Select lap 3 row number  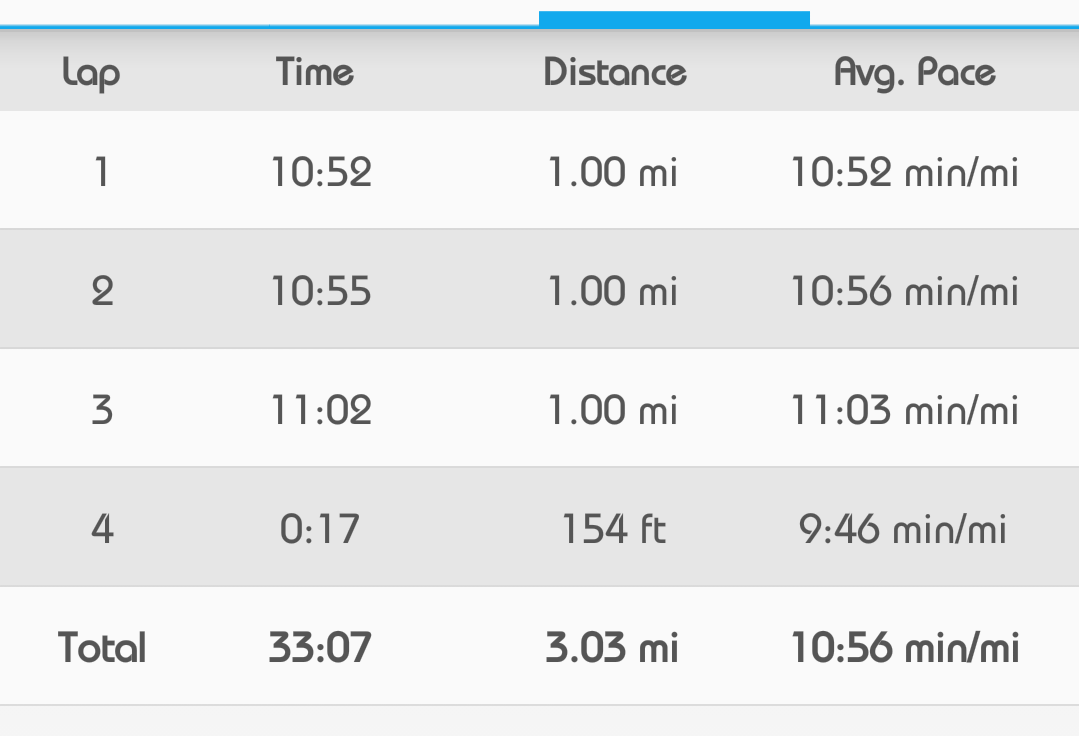point(102,410)
